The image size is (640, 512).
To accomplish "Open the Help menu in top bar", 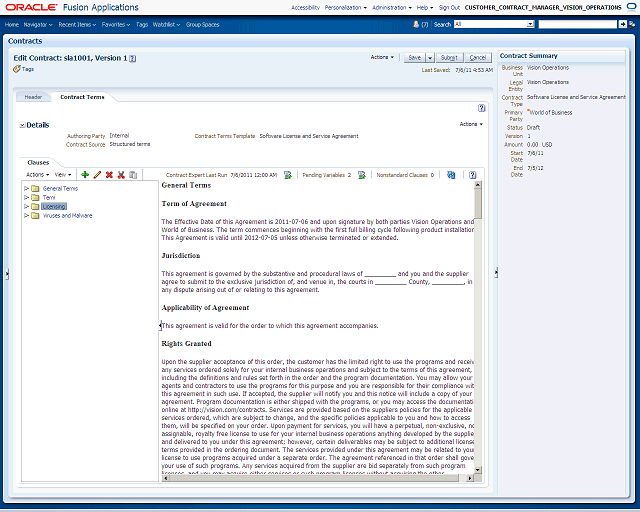I will click(x=425, y=7).
